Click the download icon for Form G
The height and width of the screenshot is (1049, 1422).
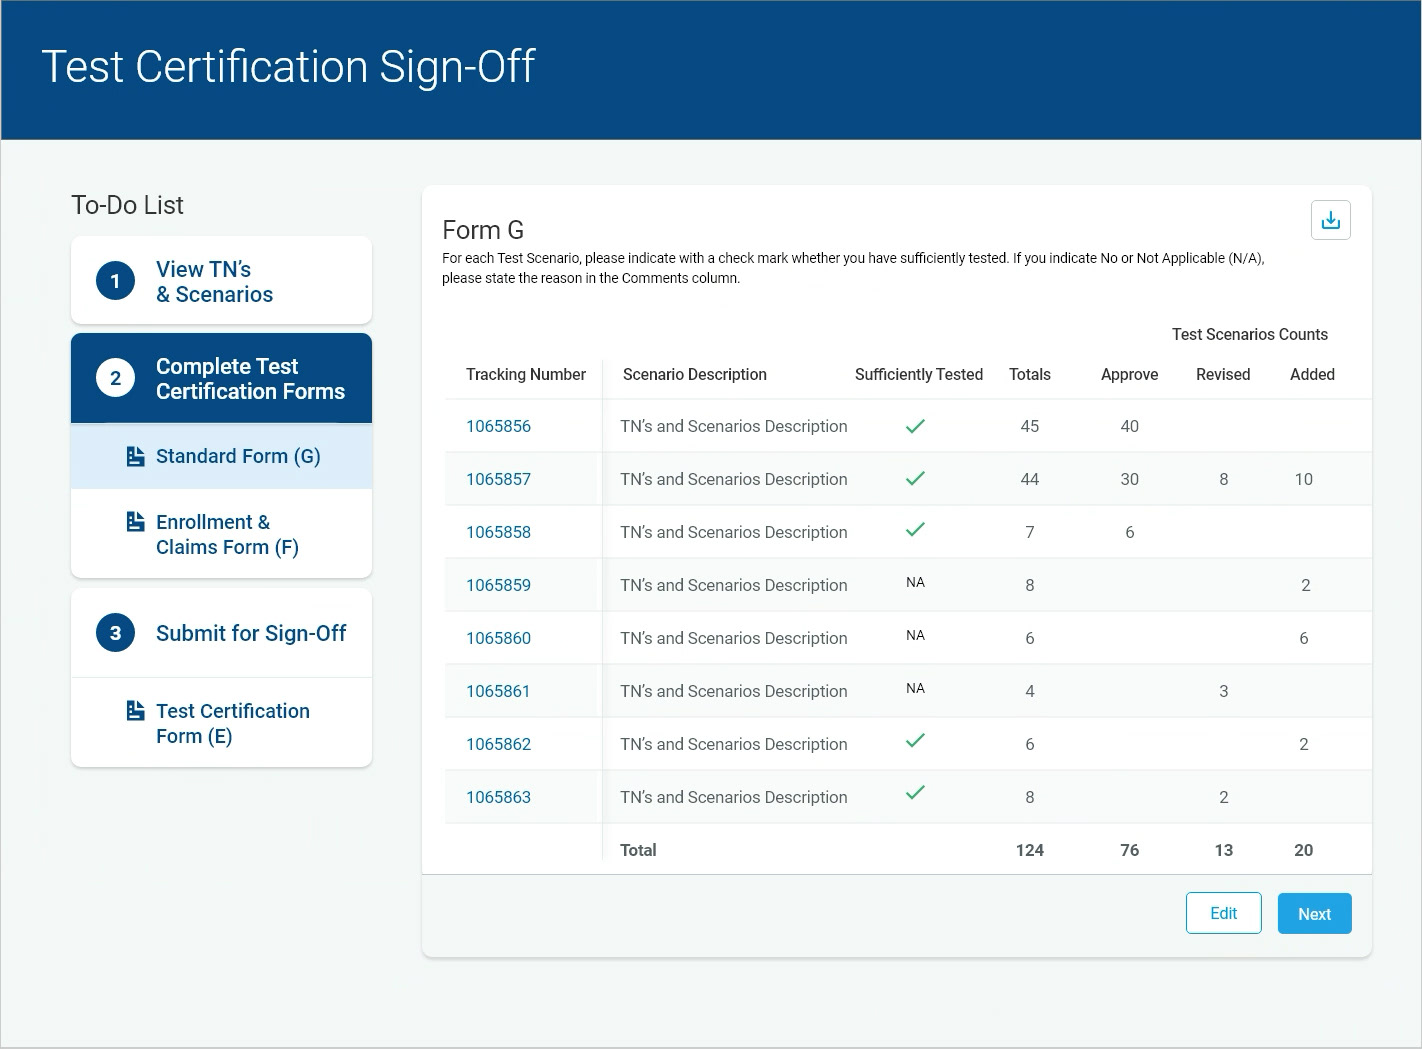(x=1330, y=220)
